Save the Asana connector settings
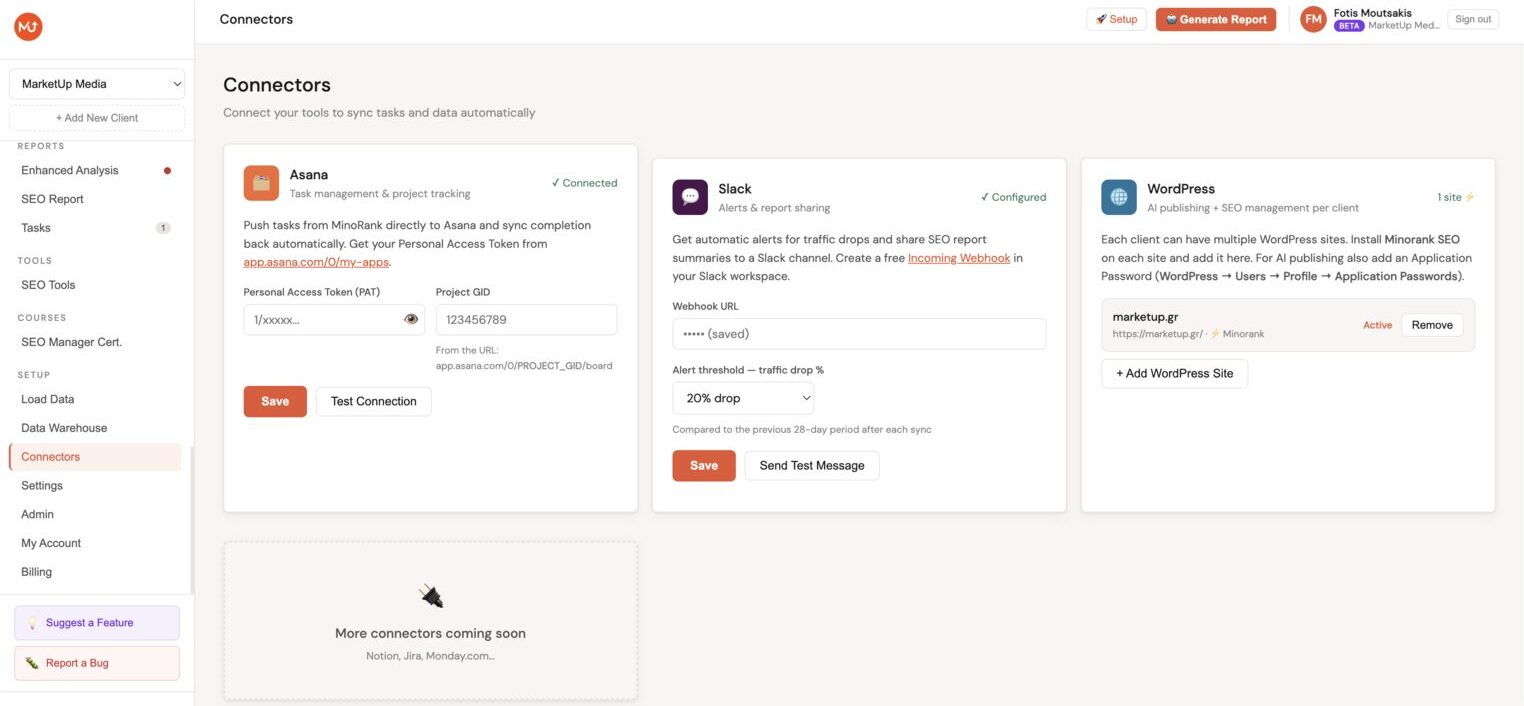 (x=275, y=401)
